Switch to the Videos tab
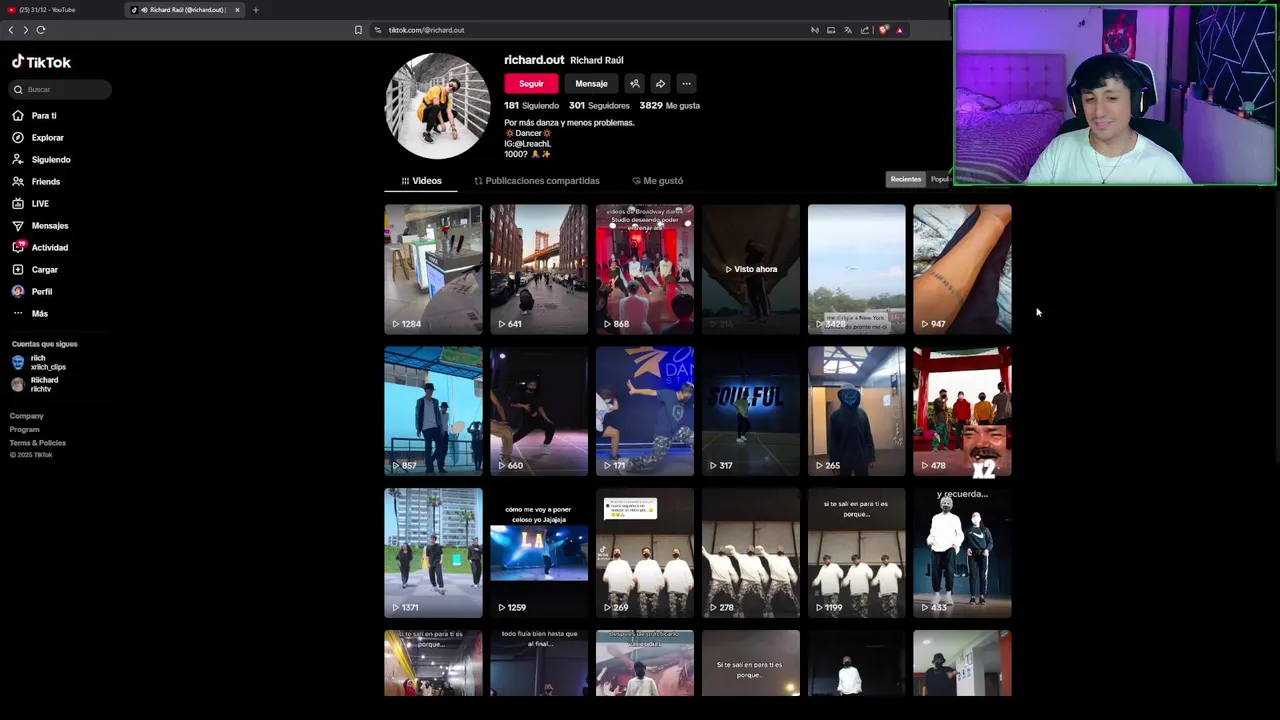 (x=421, y=181)
